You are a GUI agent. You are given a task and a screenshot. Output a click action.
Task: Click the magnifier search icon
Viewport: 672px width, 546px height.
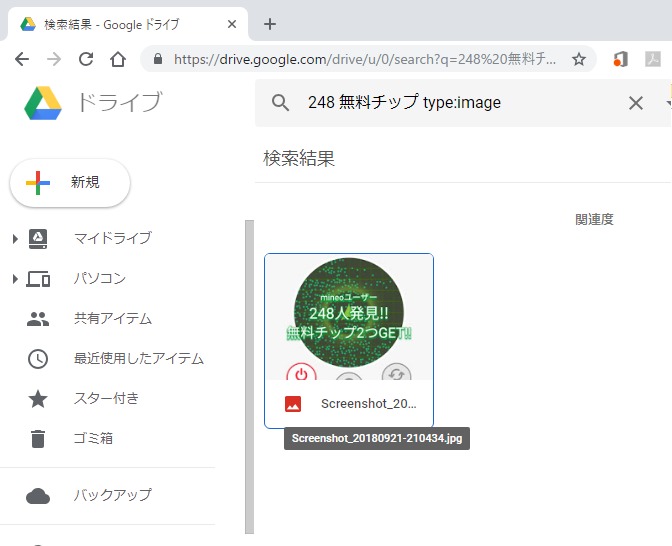(x=281, y=103)
